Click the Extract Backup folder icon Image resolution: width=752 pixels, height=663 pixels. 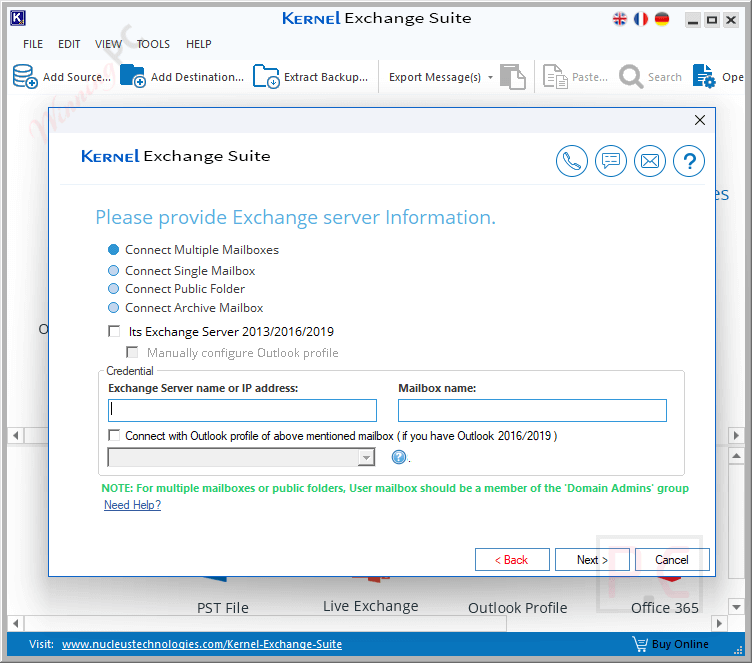(x=266, y=76)
